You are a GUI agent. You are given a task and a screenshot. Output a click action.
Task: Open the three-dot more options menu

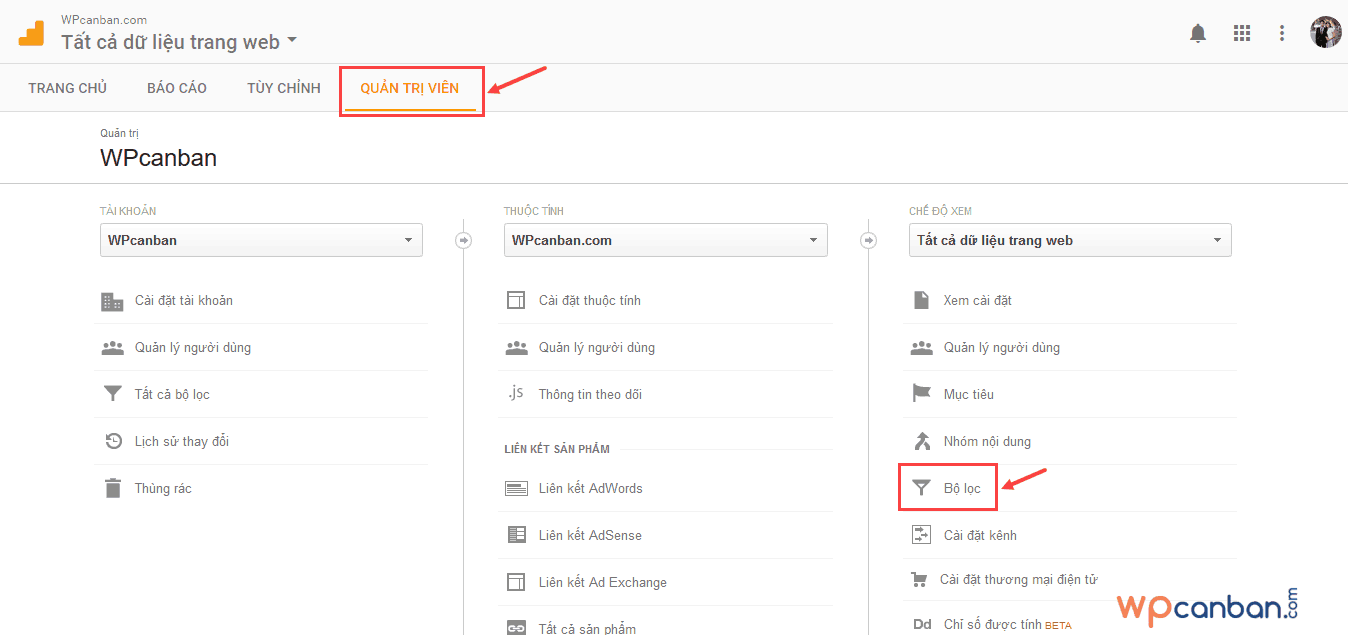pyautogui.click(x=1282, y=33)
